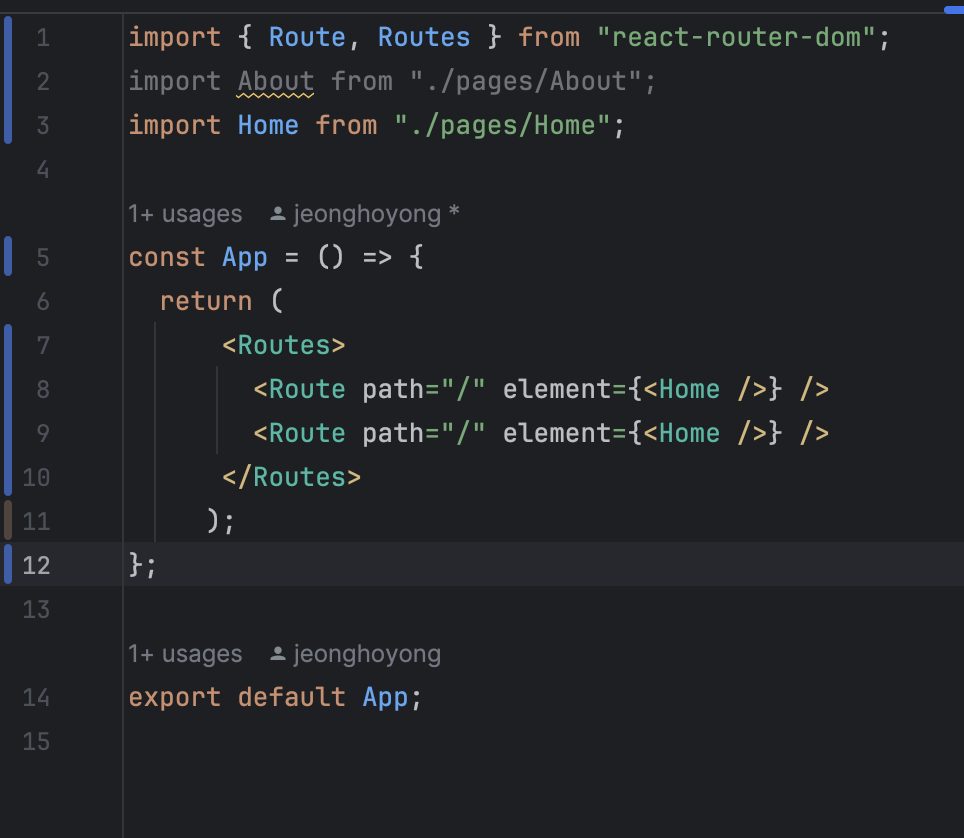
Task: Click the "./pages/Home" import path string
Action: 502,125
